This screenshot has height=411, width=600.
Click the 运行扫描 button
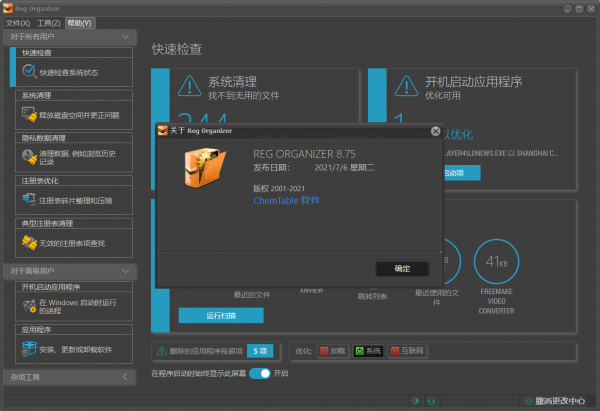pyautogui.click(x=221, y=315)
